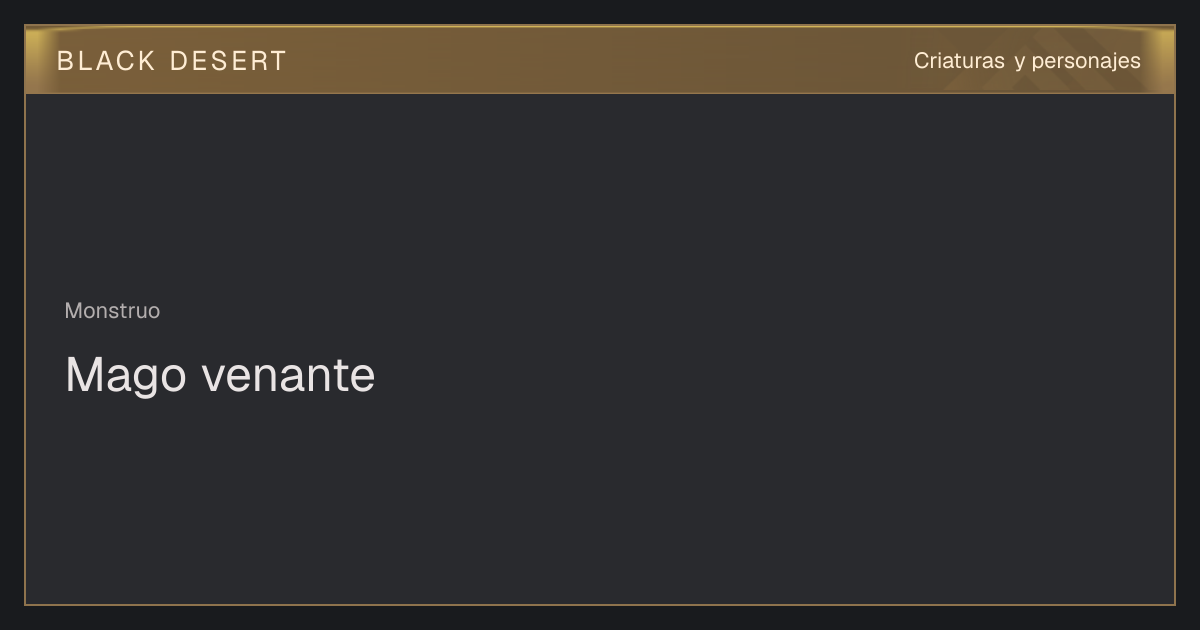Click the word BLACK in the header
The image size is (1200, 630).
(106, 61)
